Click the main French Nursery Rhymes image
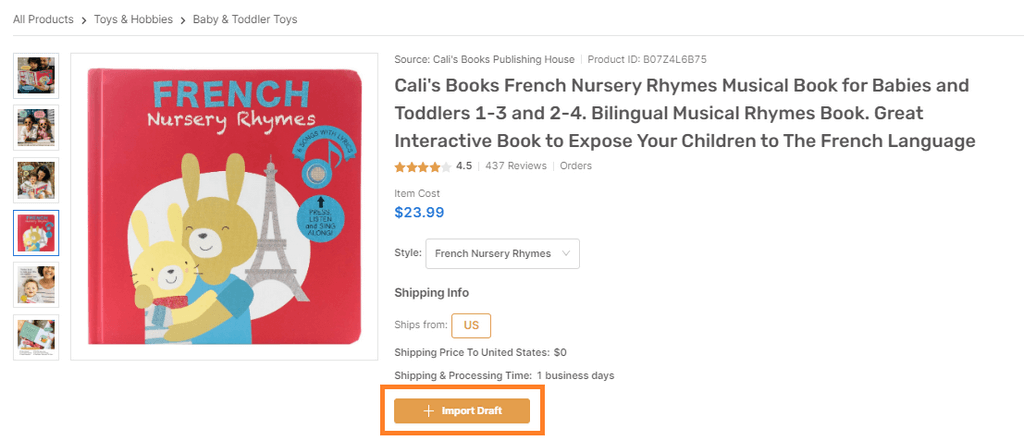1024x441 pixels. point(224,206)
